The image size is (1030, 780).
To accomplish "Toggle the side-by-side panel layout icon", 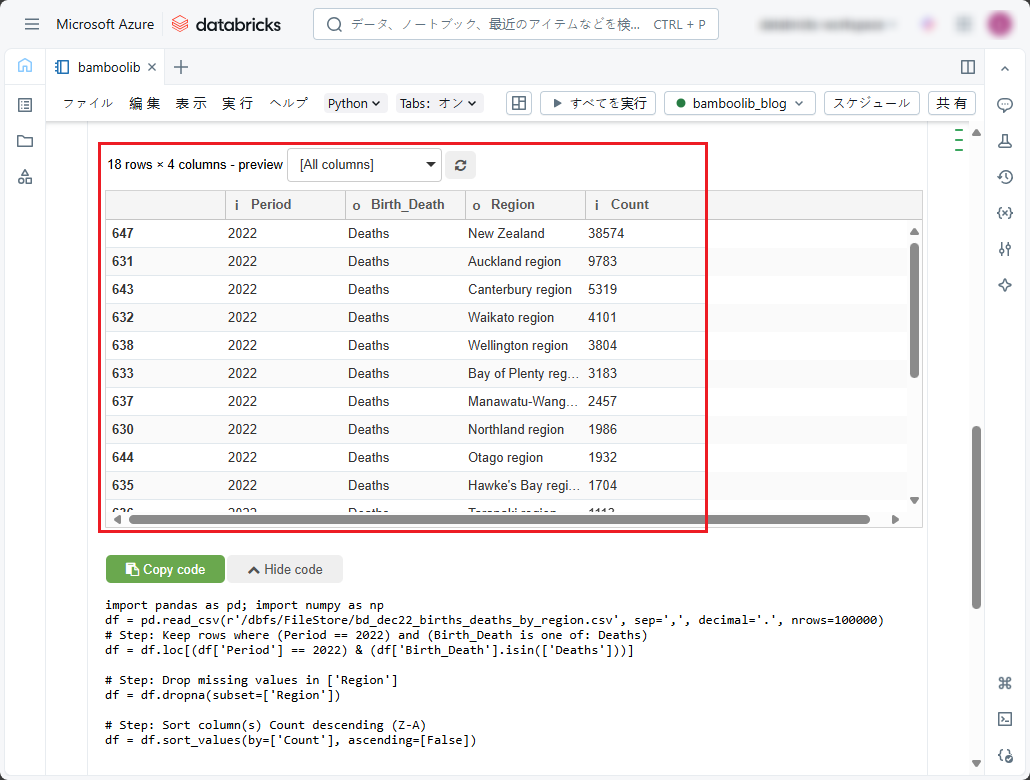I will coord(967,67).
